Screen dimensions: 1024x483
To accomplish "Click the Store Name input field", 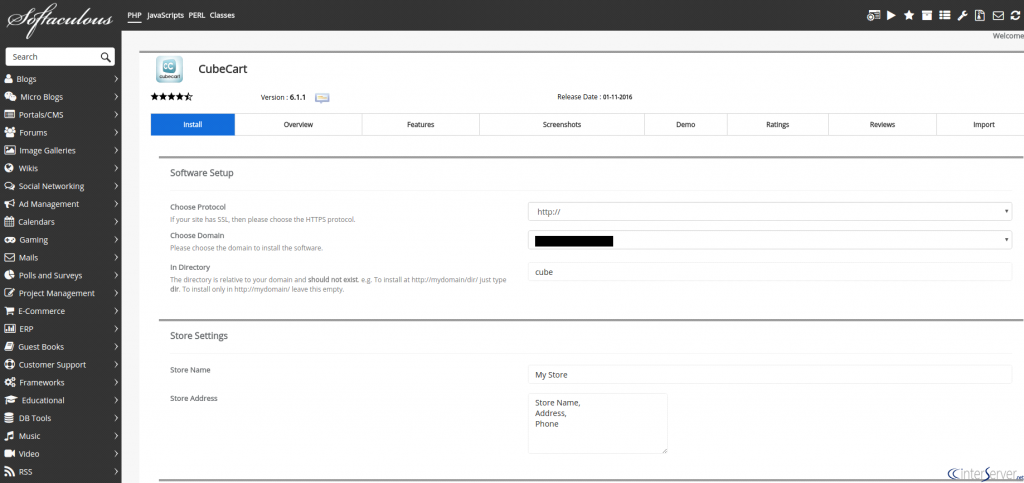I will click(x=770, y=375).
